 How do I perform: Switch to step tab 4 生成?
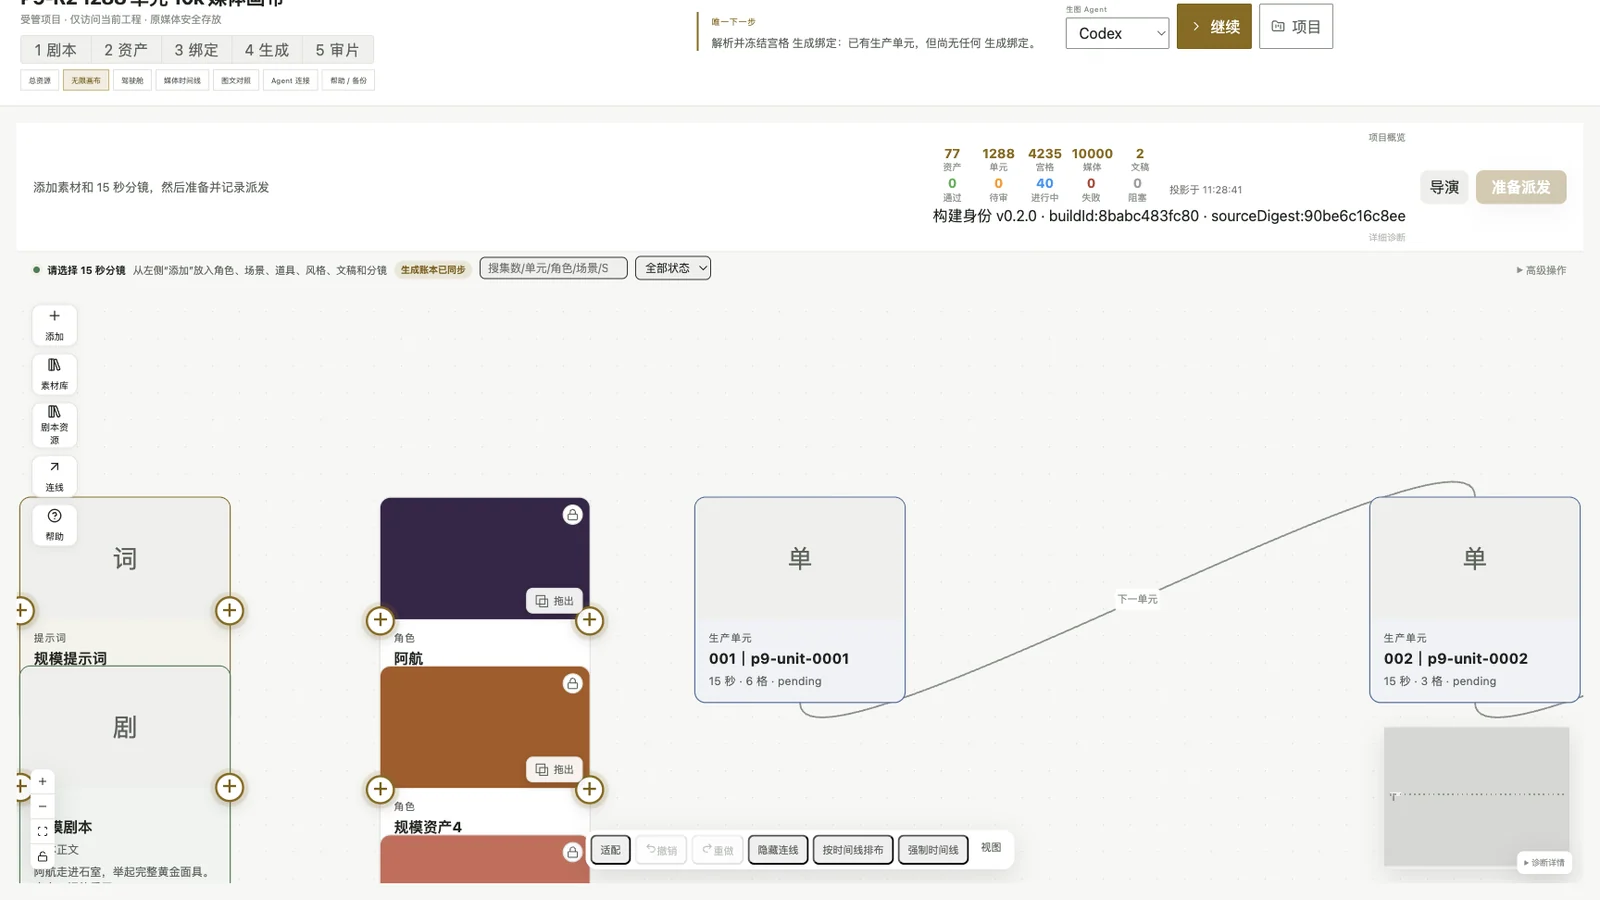tap(267, 50)
